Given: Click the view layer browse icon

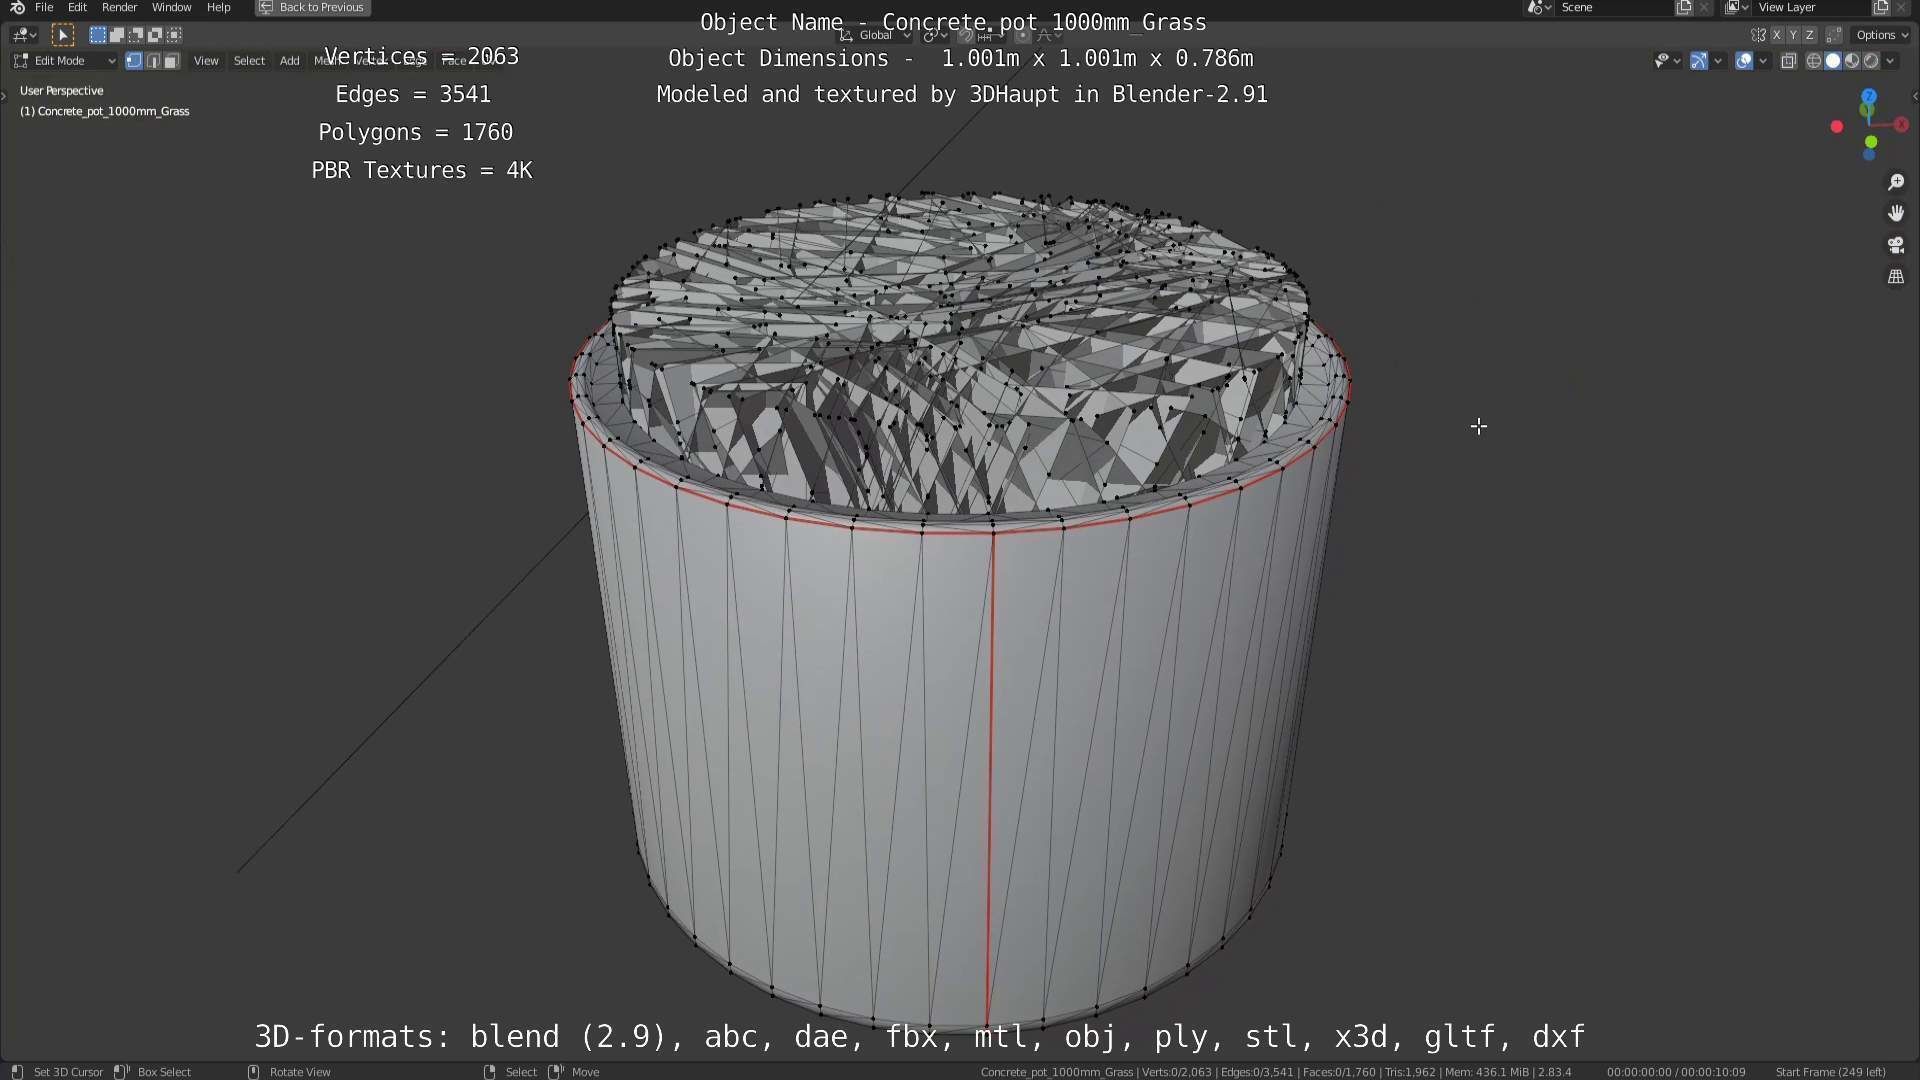Looking at the screenshot, I should (1737, 7).
